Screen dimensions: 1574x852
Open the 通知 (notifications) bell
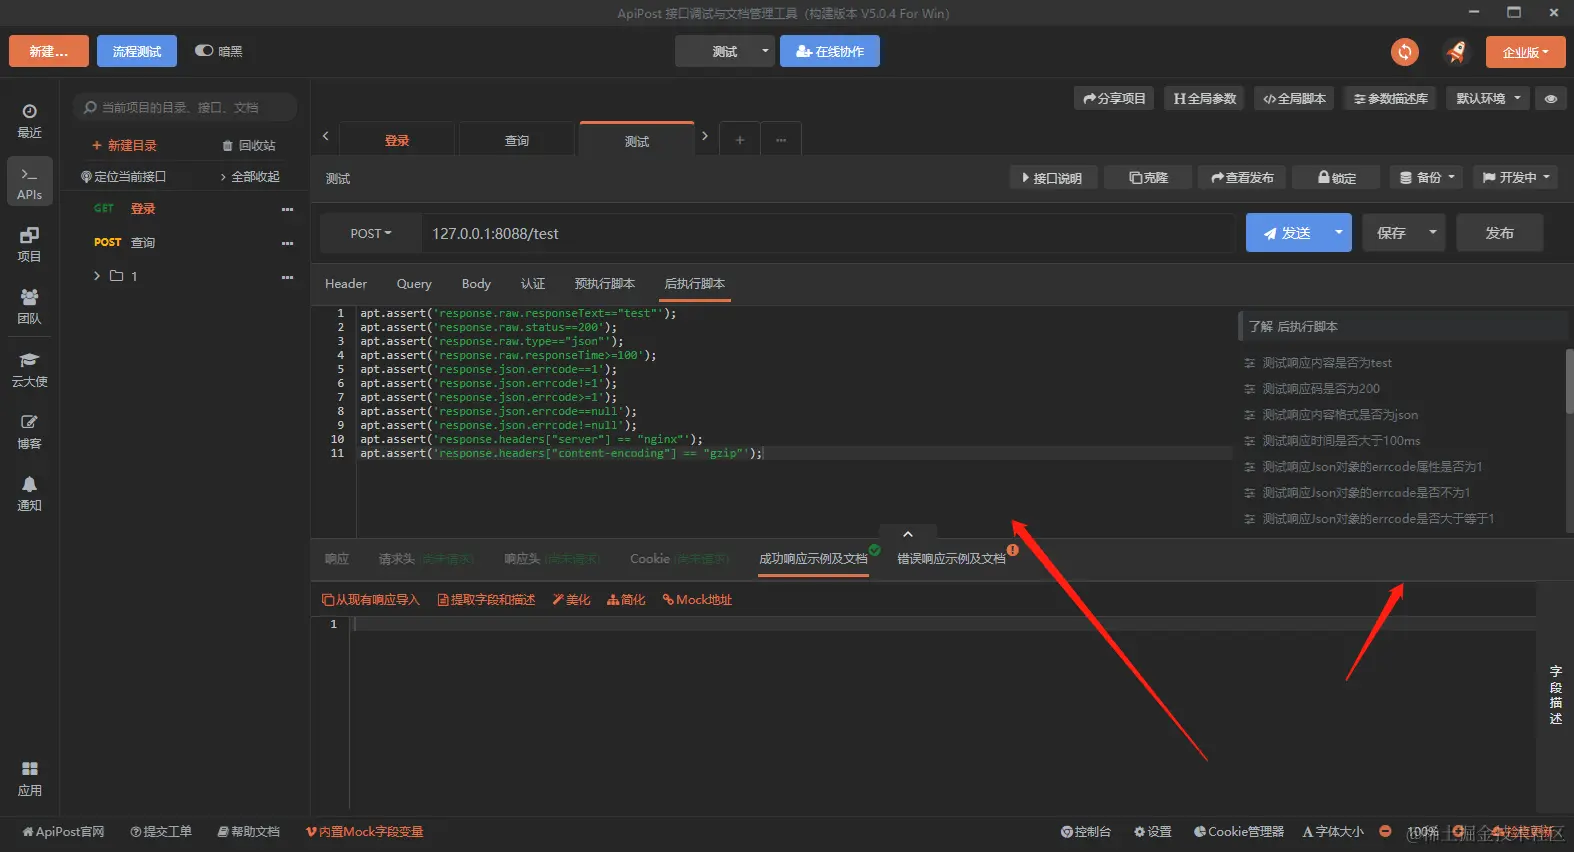[x=29, y=493]
